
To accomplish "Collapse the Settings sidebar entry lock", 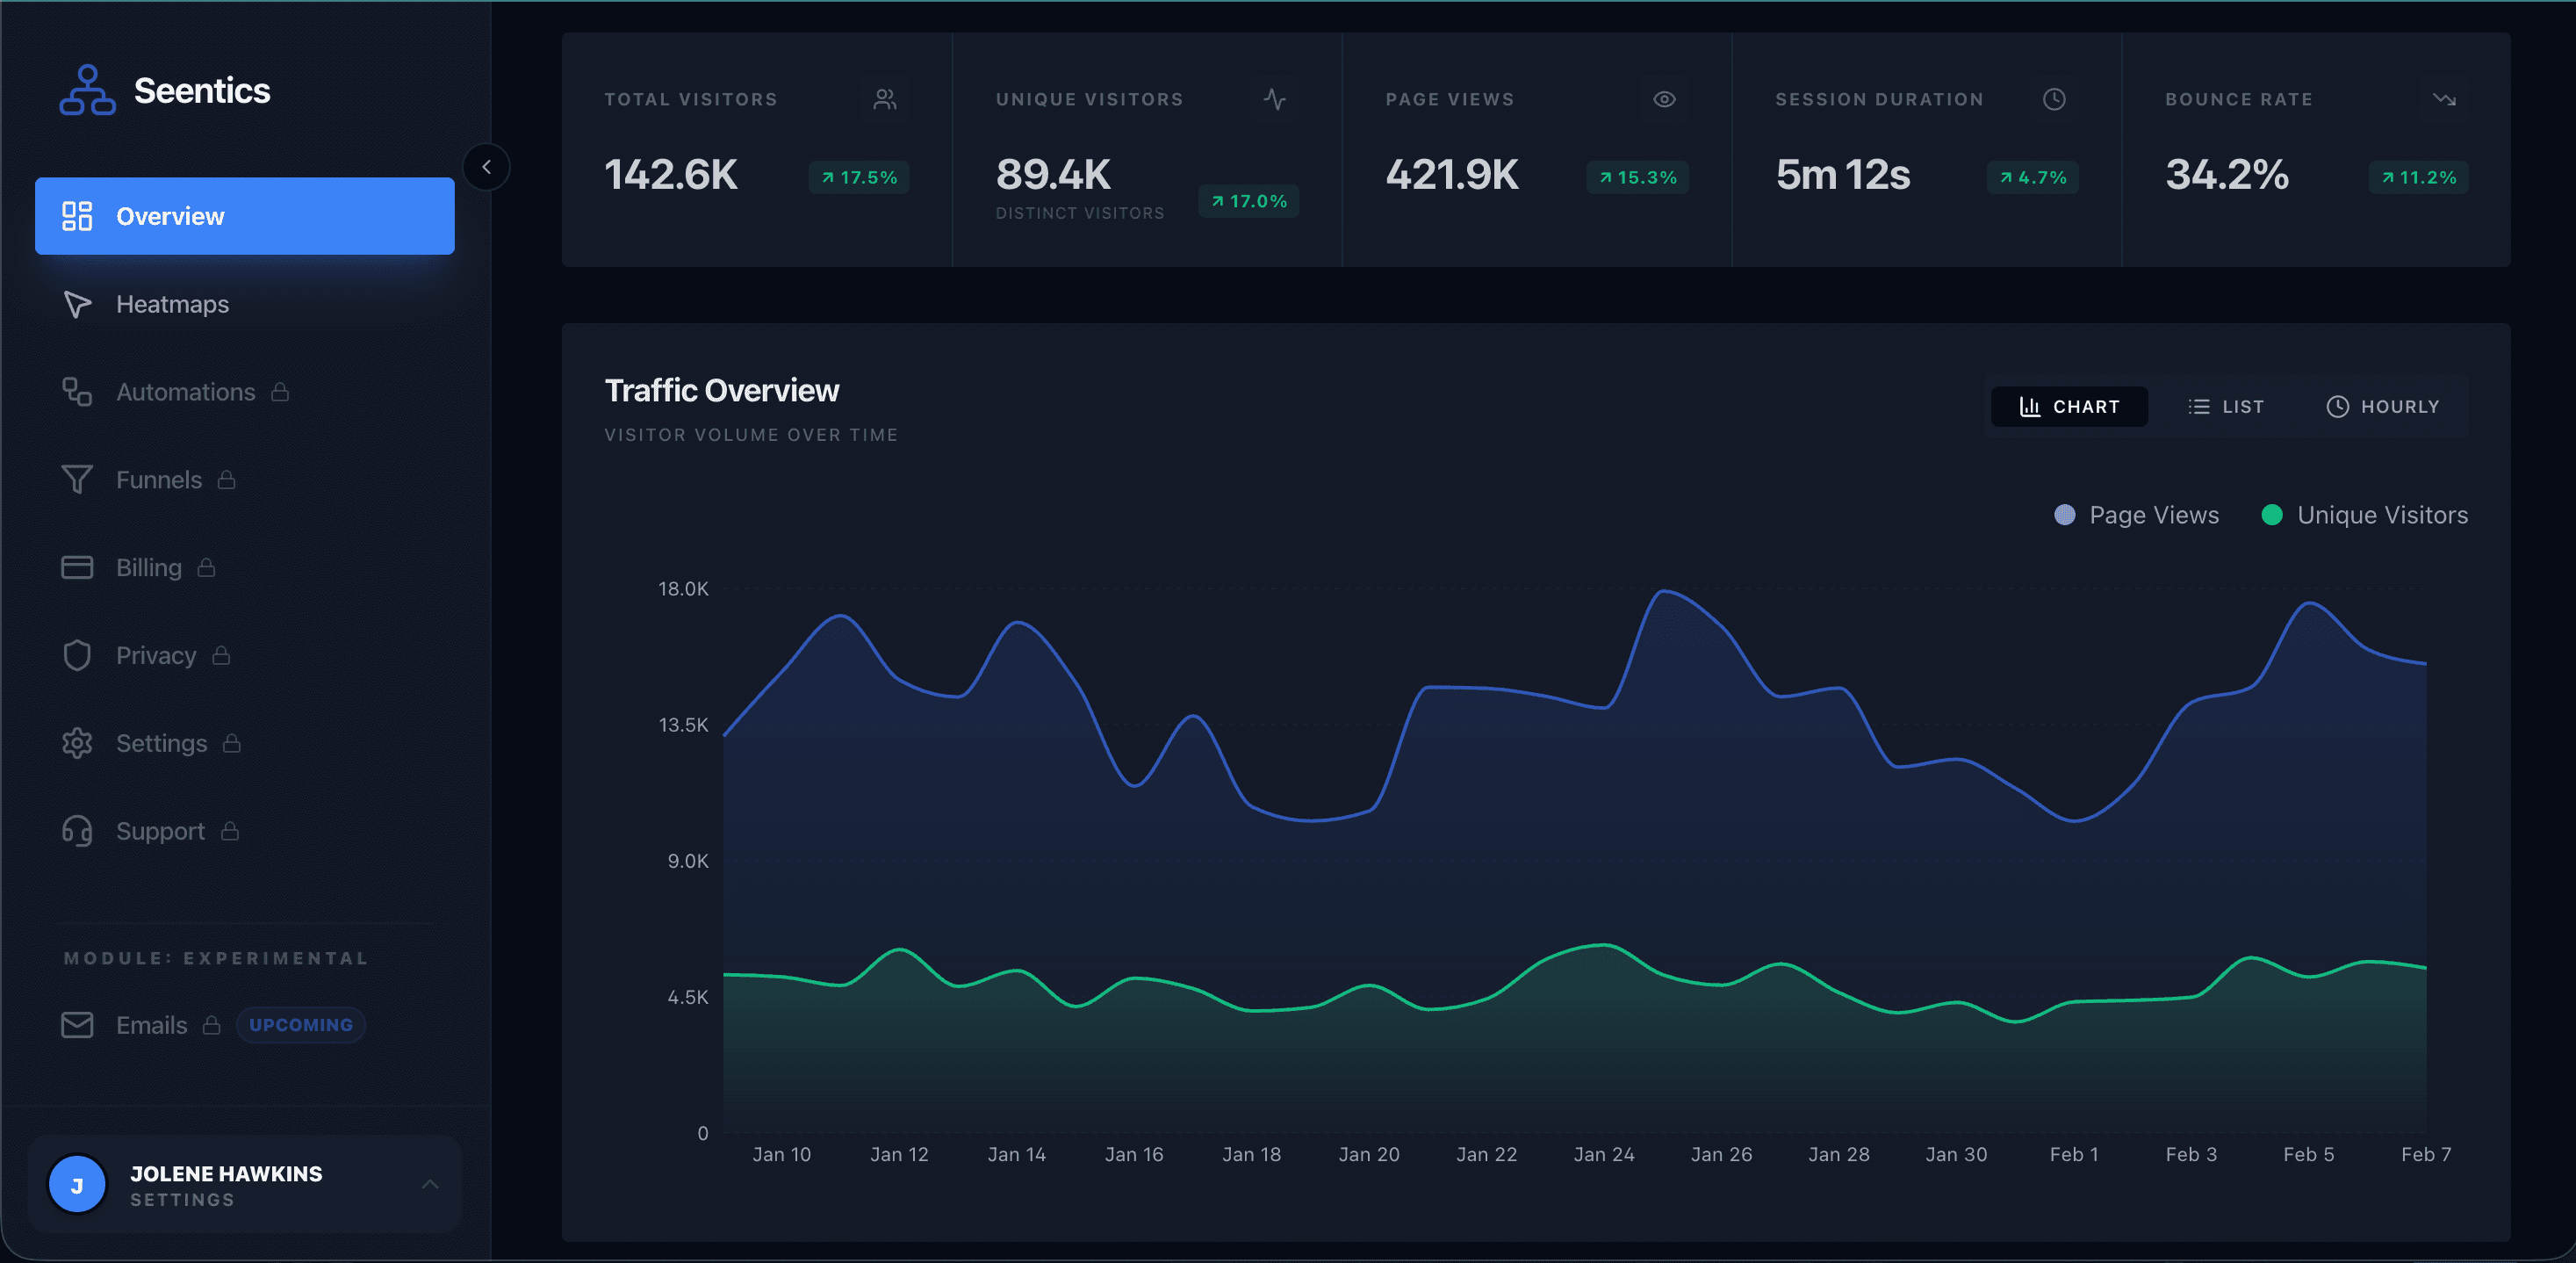I will 232,743.
